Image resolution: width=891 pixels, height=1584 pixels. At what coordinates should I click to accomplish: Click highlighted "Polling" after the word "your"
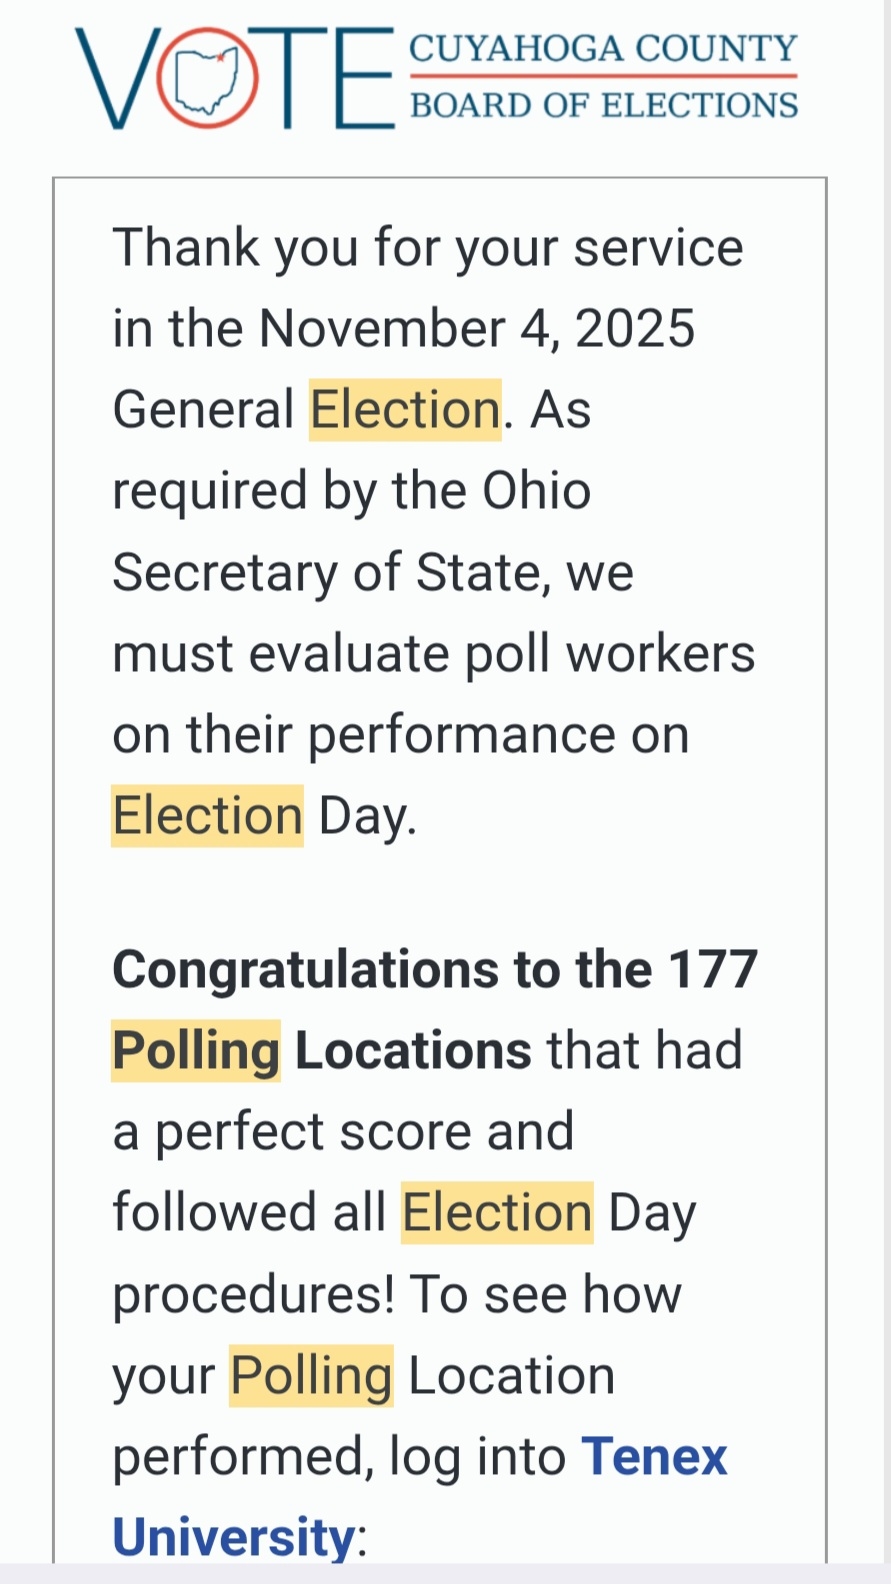point(311,1376)
